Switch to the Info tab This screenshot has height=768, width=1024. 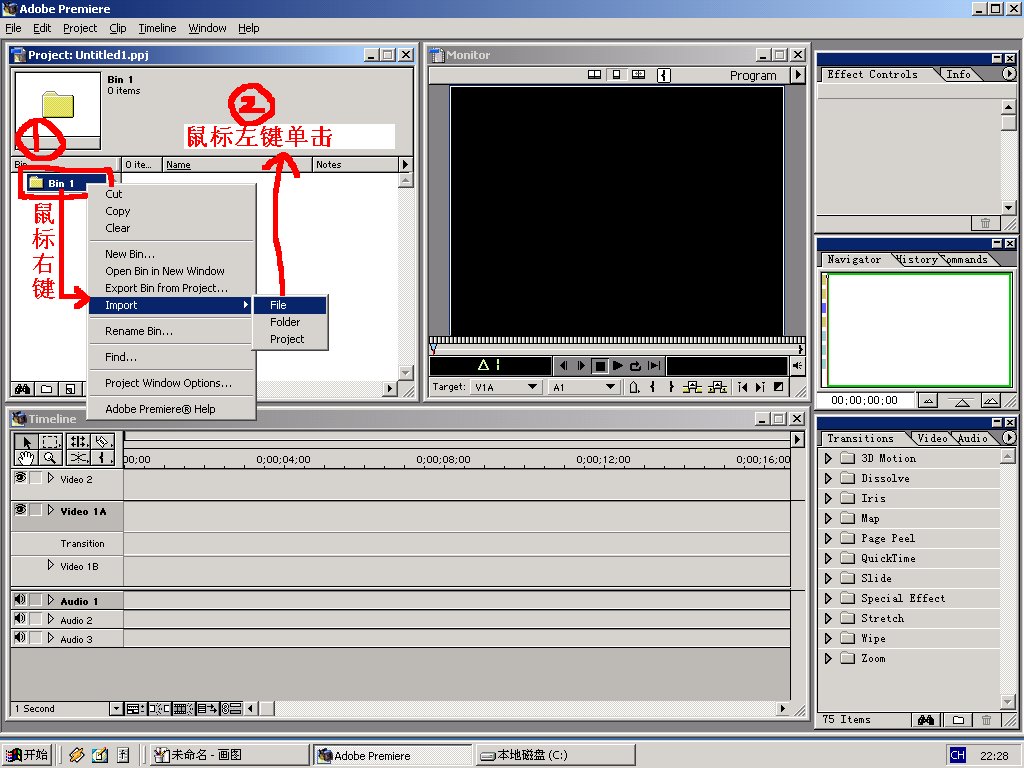pos(959,74)
